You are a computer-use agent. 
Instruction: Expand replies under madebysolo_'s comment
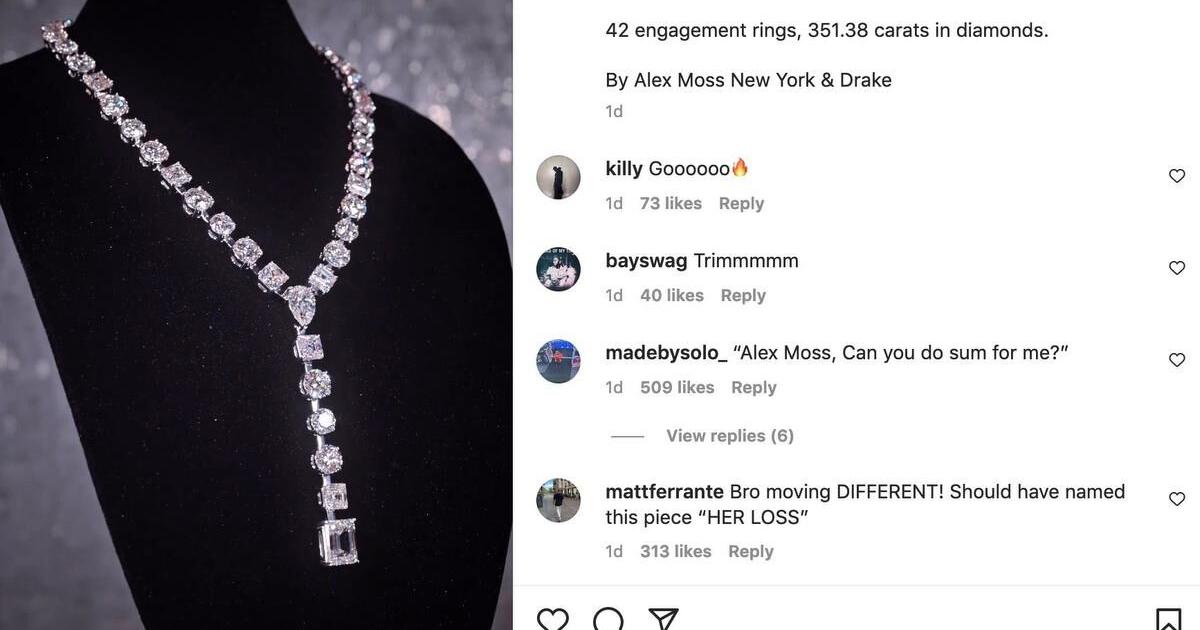click(x=729, y=435)
